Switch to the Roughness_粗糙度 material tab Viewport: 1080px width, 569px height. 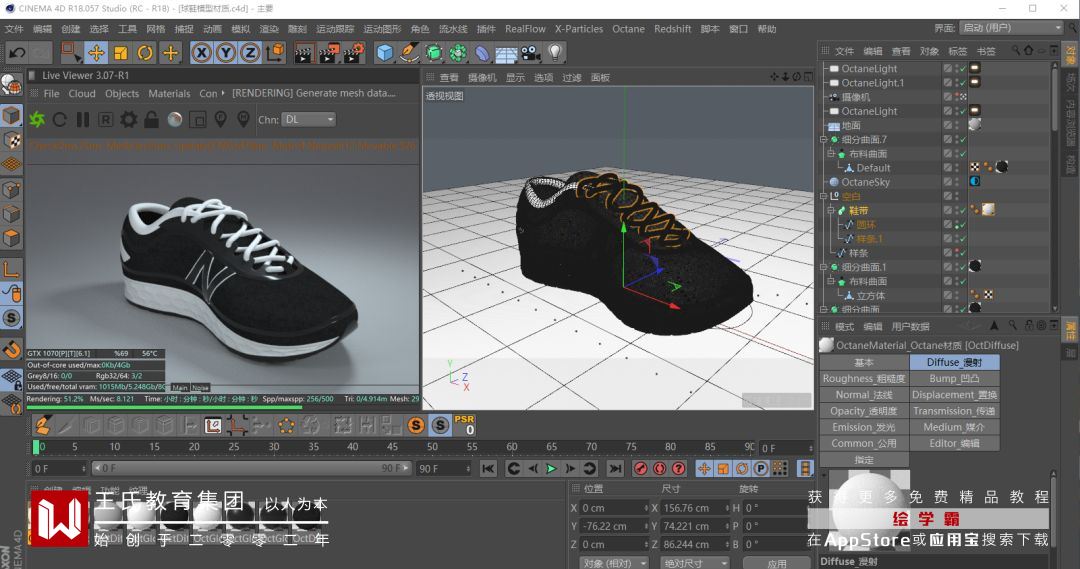tap(864, 379)
